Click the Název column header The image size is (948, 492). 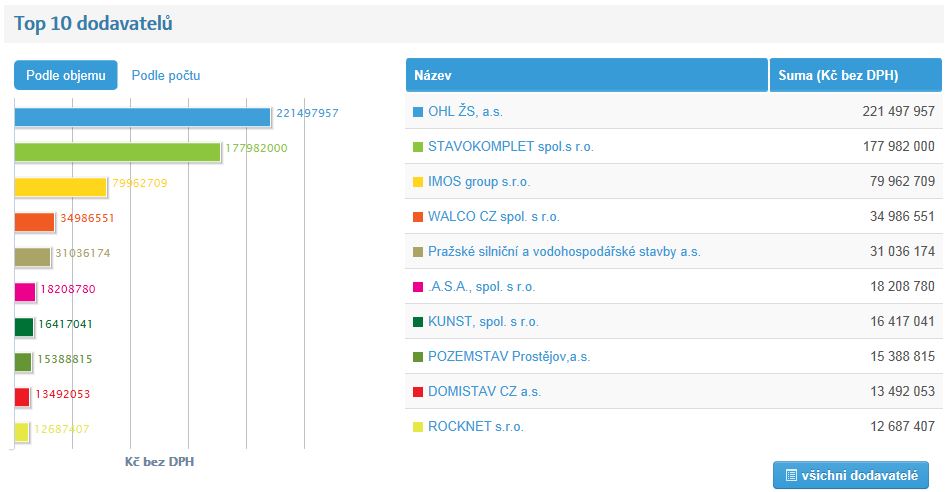[586, 75]
